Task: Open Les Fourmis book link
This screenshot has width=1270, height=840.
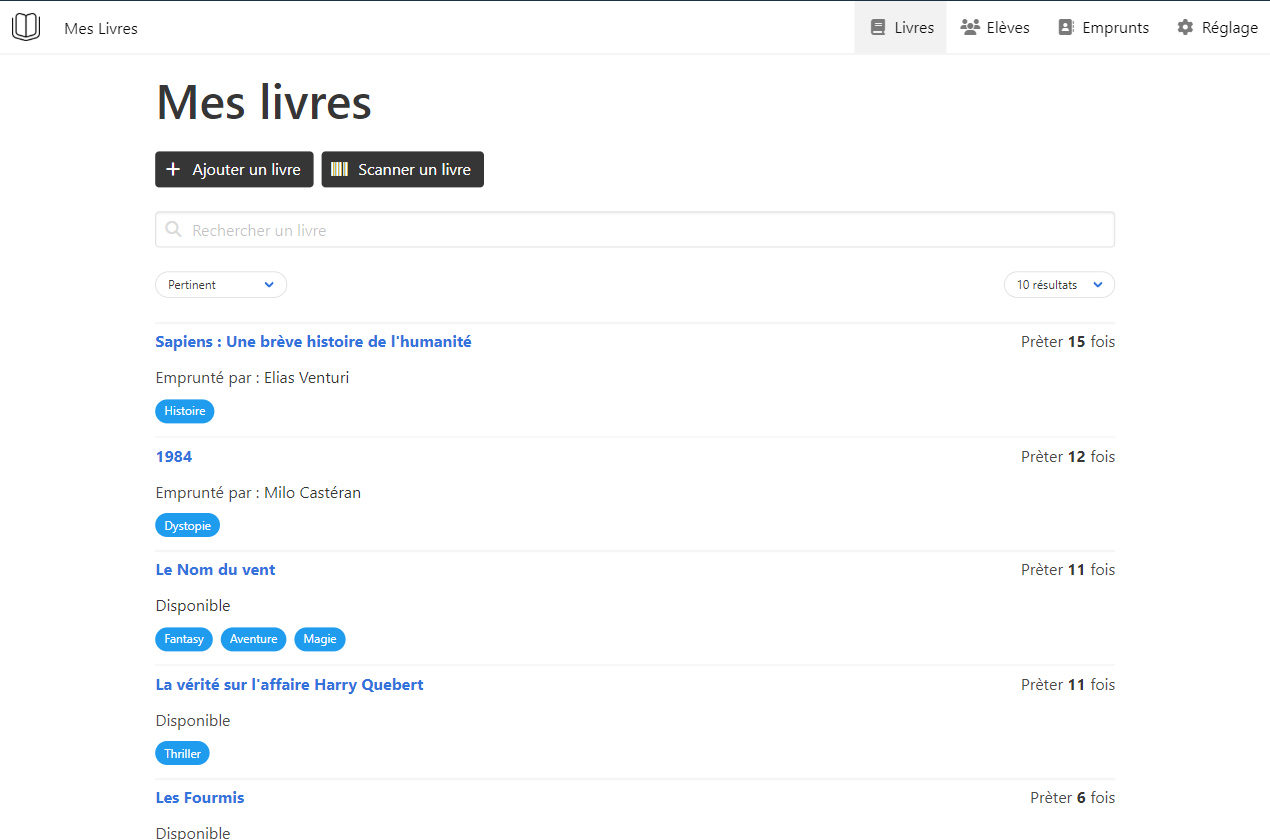Action: point(200,798)
